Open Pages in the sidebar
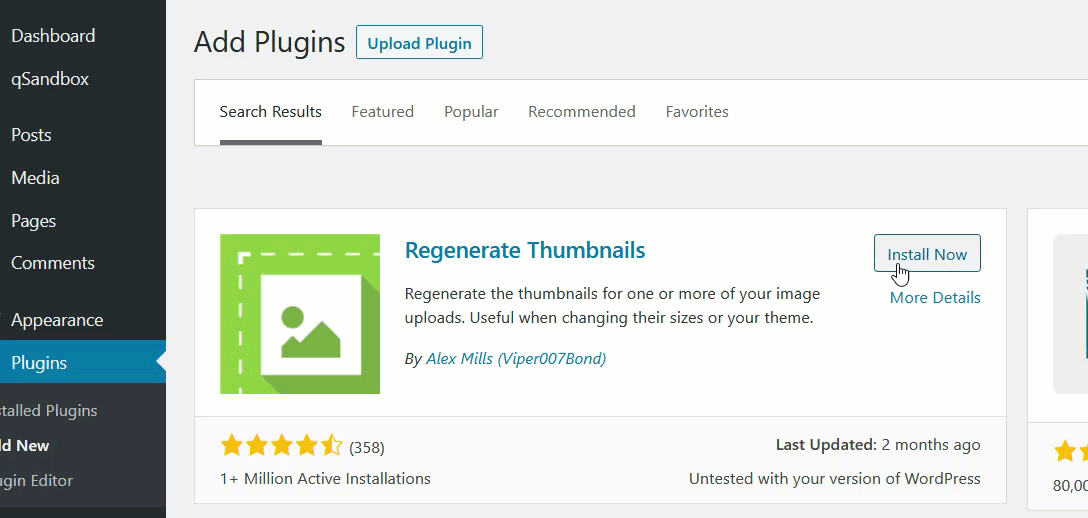 coord(33,221)
